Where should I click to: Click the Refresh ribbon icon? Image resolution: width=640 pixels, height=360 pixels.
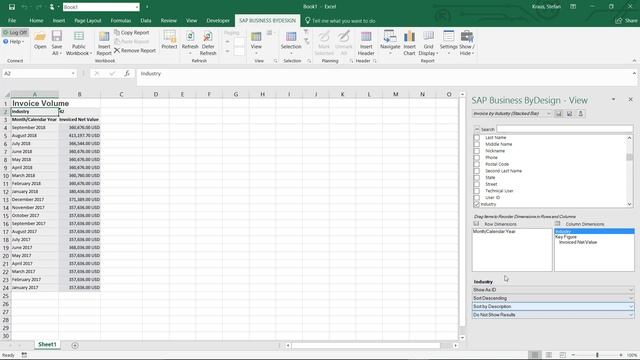(x=190, y=43)
